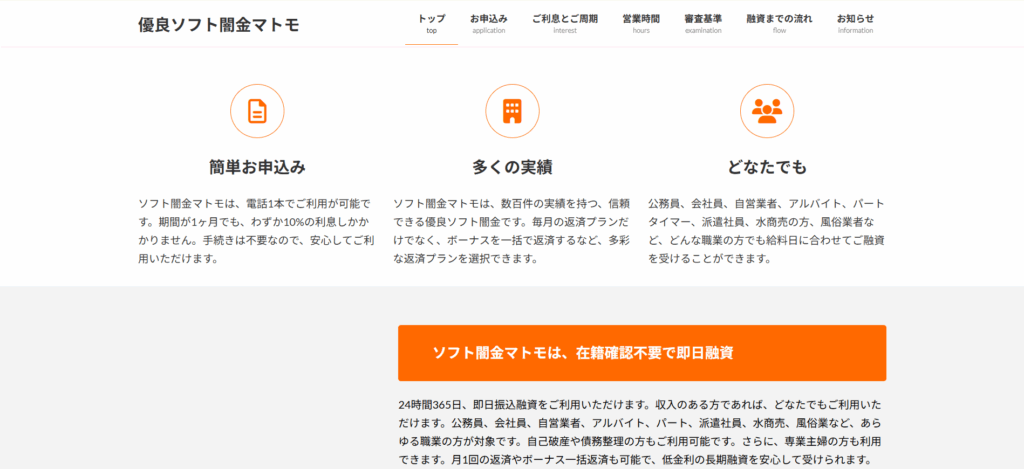
Task: Click the 多くの実績 heading
Action: click(512, 168)
